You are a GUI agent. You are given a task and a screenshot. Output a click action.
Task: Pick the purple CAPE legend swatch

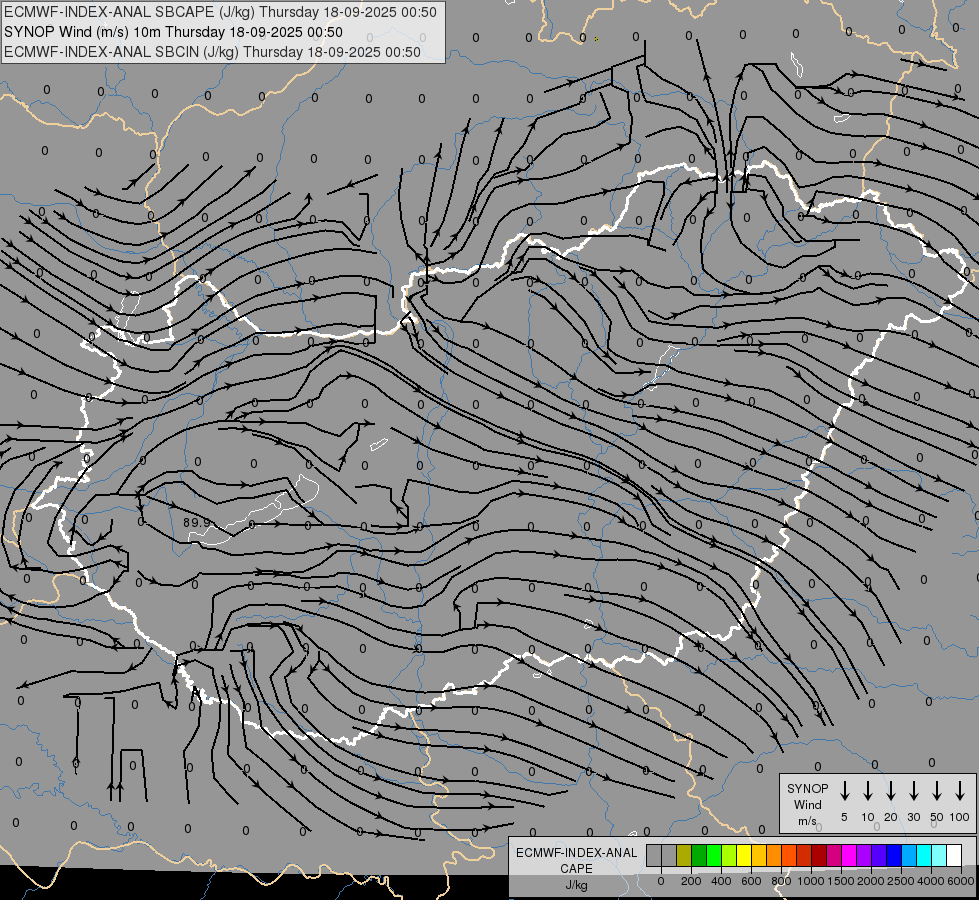[x=864, y=855]
